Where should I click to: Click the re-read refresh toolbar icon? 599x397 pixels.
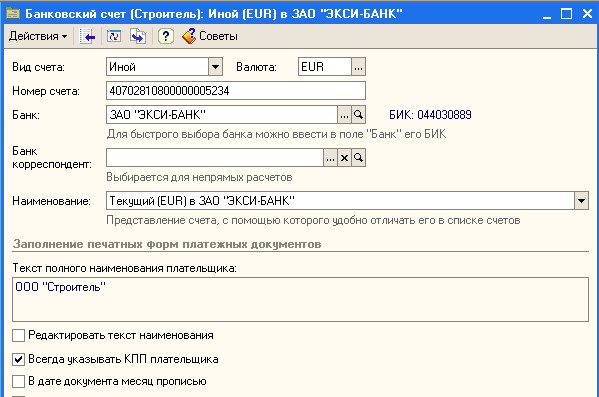[114, 36]
